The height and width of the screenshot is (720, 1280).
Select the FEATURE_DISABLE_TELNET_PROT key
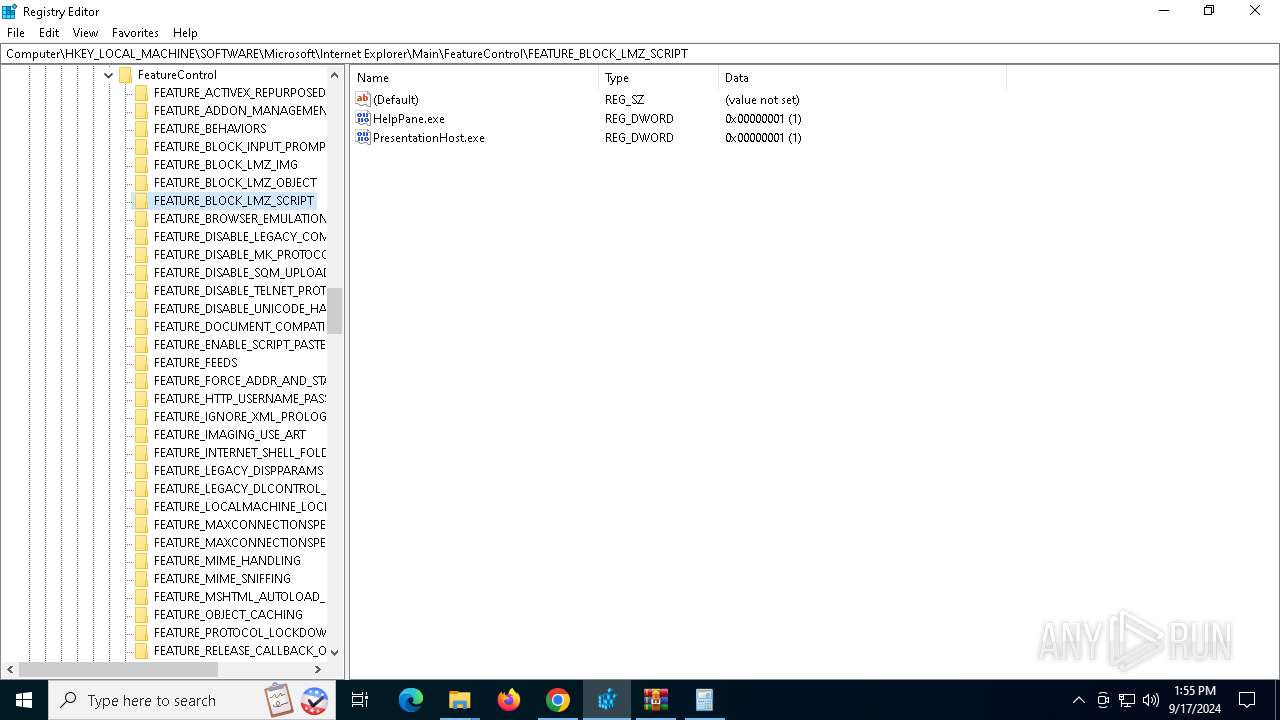[240, 291]
